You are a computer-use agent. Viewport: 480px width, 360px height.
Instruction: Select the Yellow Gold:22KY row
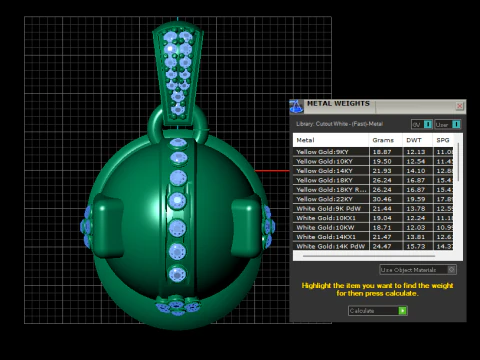[x=373, y=199]
